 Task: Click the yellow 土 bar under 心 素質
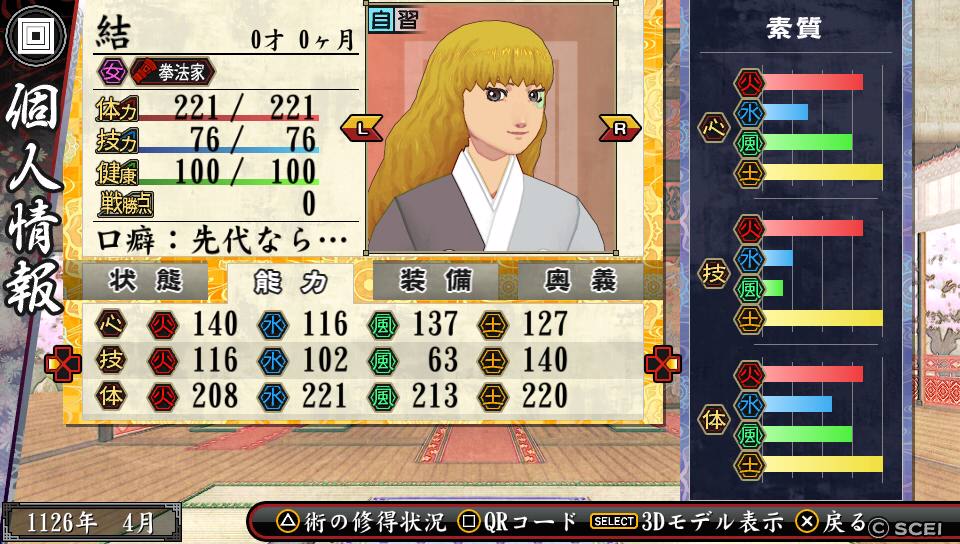click(823, 173)
